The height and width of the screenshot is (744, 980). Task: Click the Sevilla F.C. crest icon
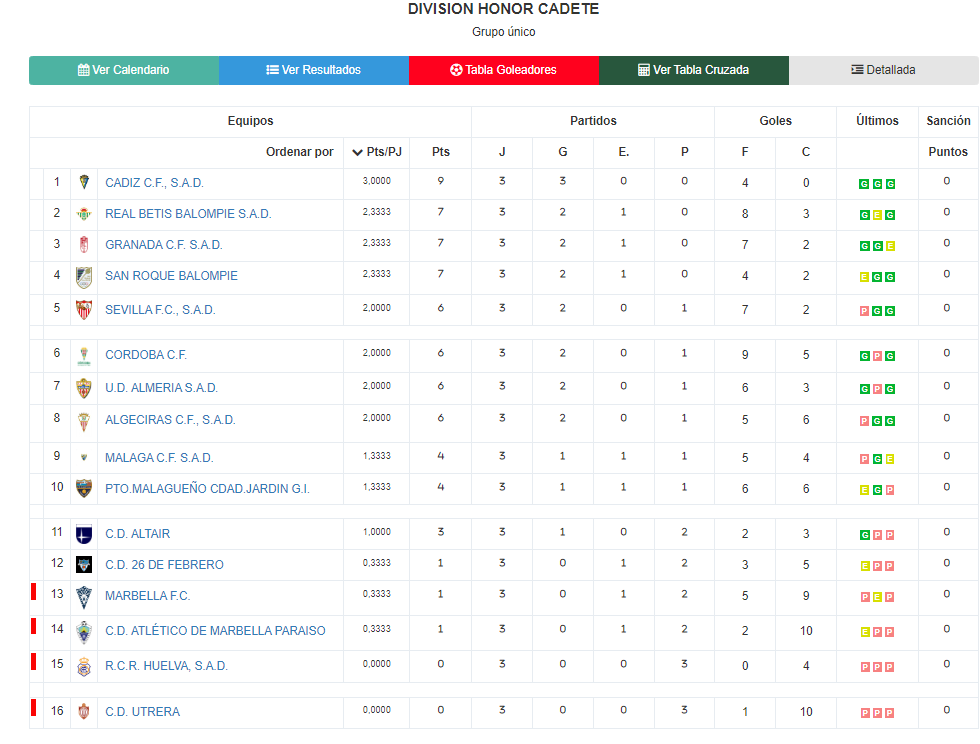coord(84,309)
